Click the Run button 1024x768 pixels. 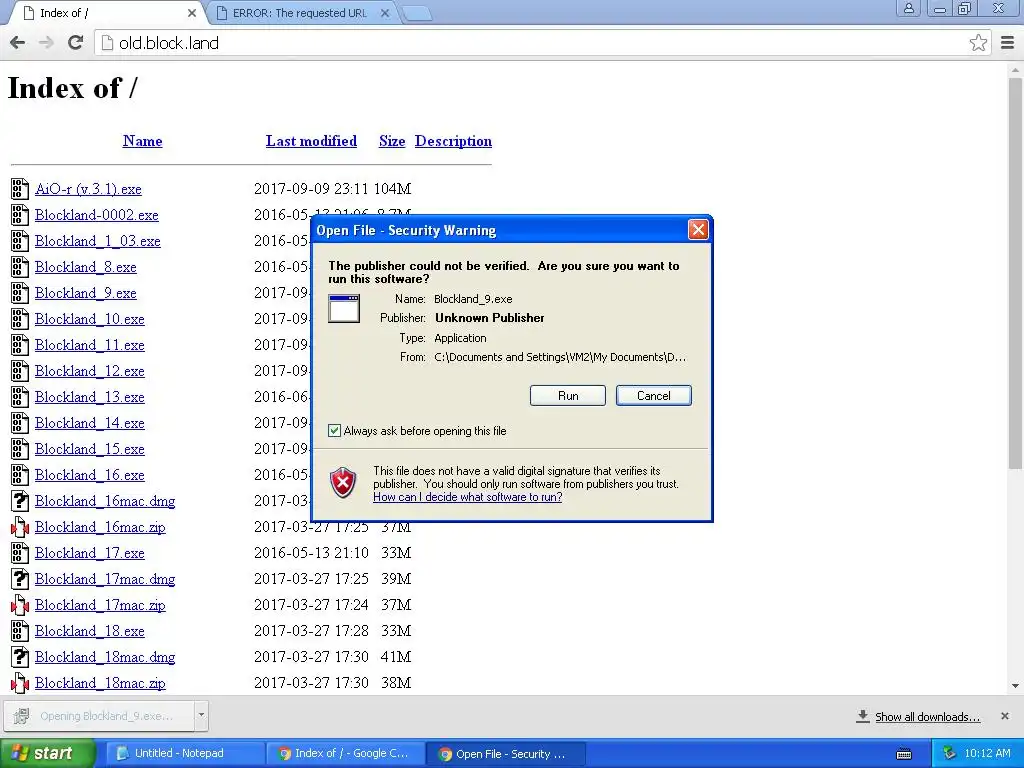click(x=568, y=396)
